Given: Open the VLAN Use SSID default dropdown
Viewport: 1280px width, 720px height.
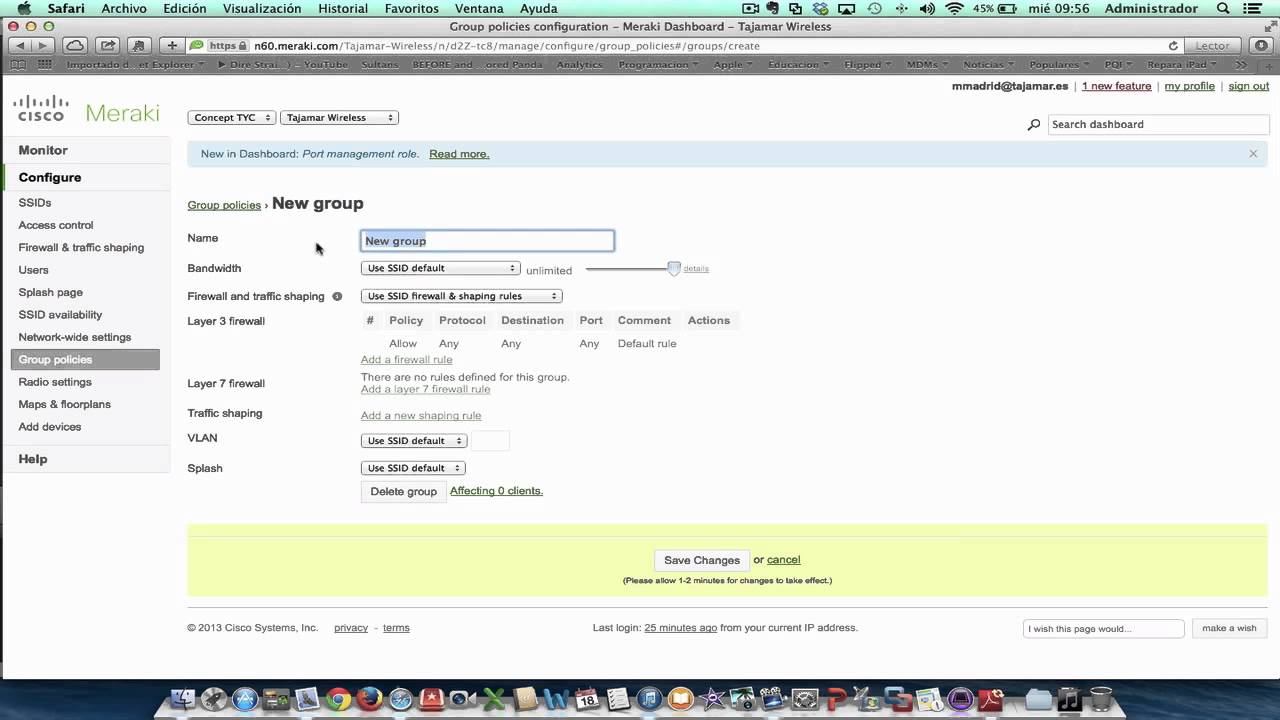Looking at the screenshot, I should 414,441.
